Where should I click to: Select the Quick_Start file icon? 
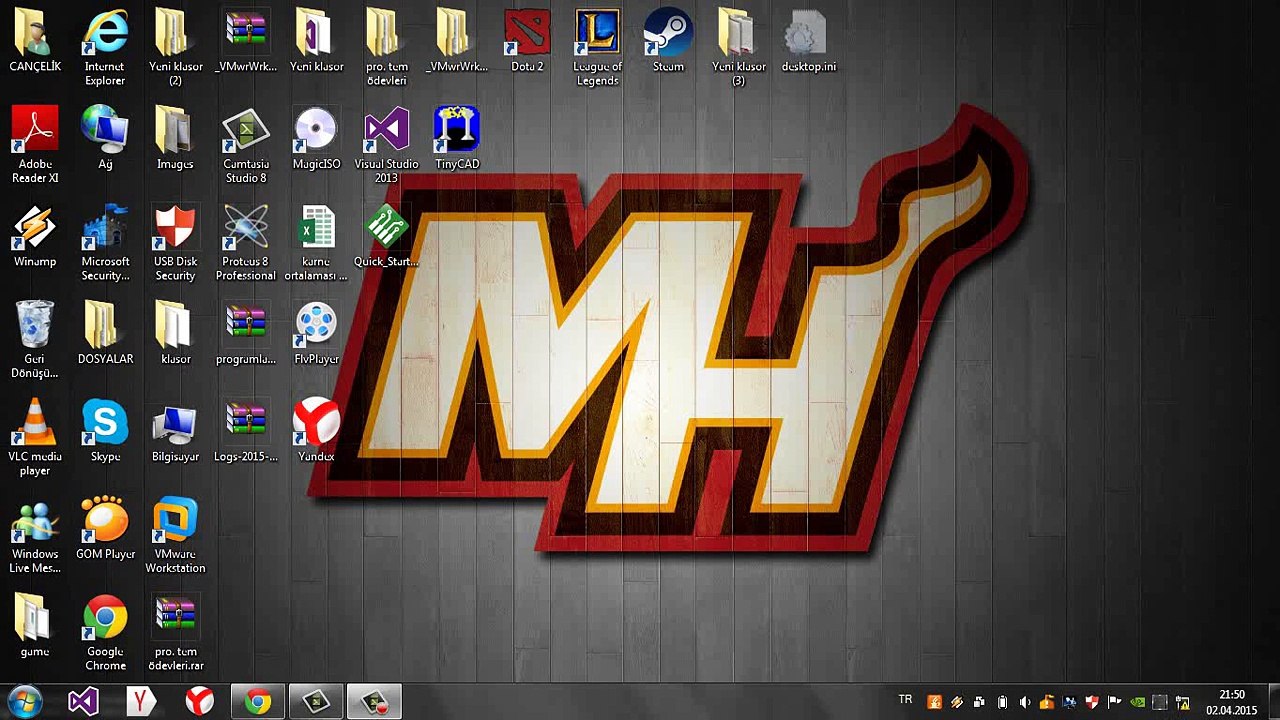point(386,236)
